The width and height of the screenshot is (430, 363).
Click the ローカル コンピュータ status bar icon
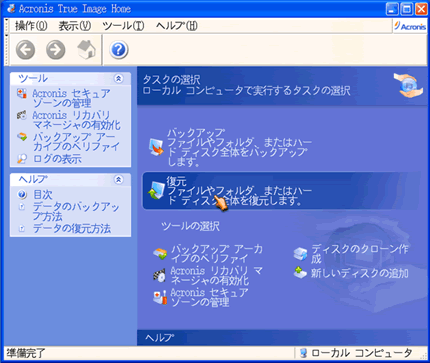[303, 353]
